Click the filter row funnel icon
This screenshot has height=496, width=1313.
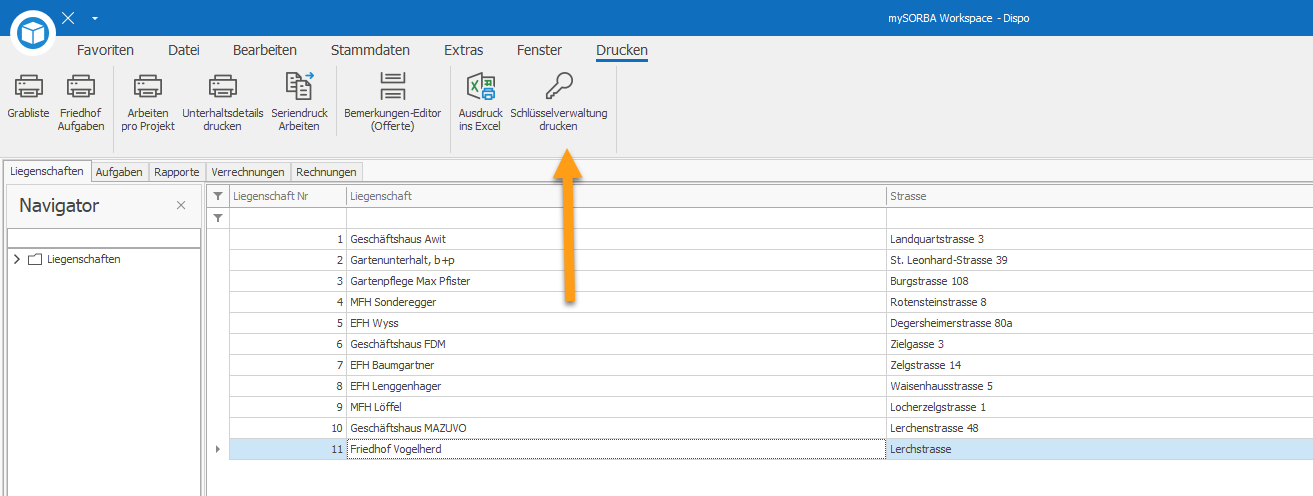[x=218, y=217]
